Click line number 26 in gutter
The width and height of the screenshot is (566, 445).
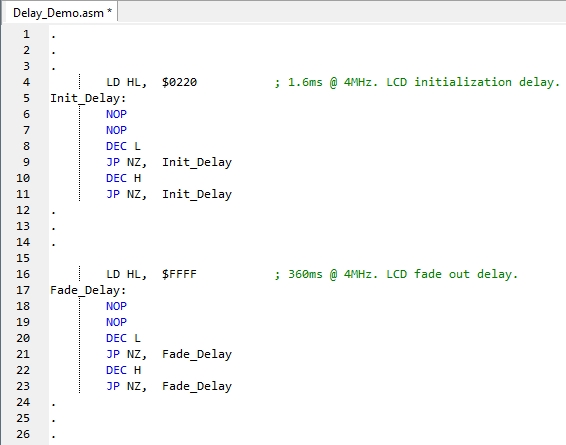click(23, 434)
